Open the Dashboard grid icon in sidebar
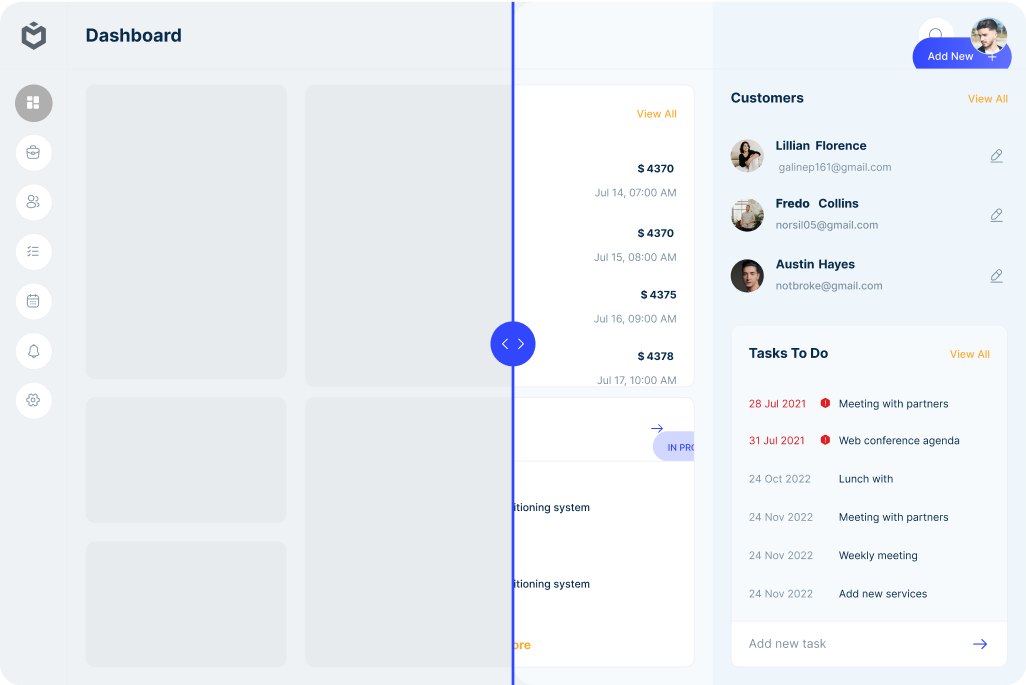 34,103
